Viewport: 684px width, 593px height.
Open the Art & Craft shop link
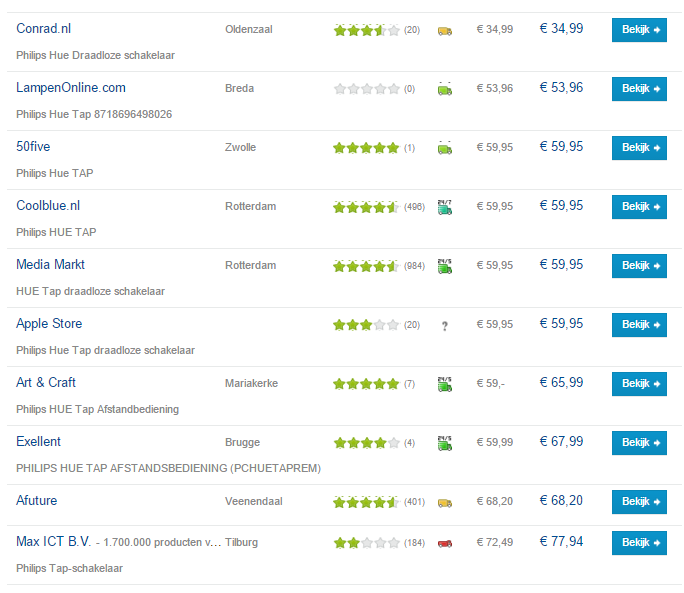pyautogui.click(x=46, y=383)
